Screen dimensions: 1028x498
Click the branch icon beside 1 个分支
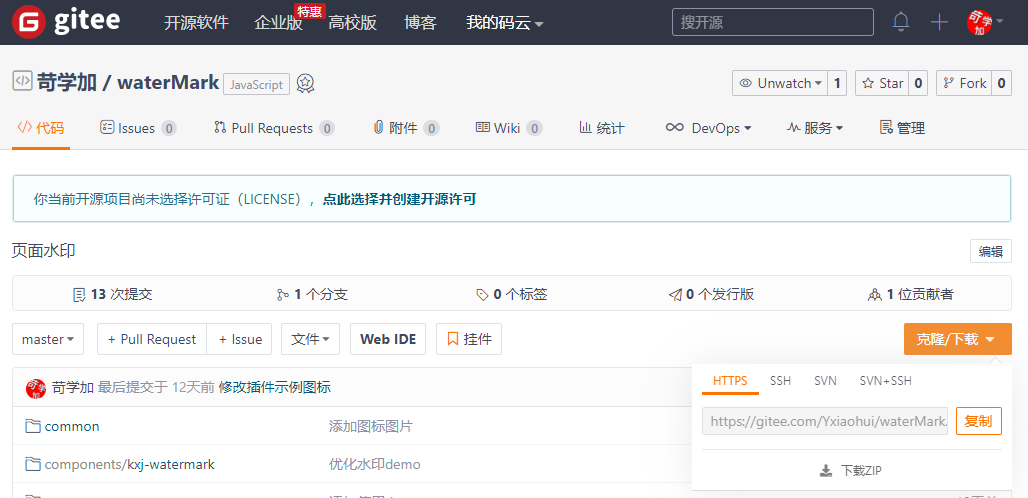pos(283,295)
